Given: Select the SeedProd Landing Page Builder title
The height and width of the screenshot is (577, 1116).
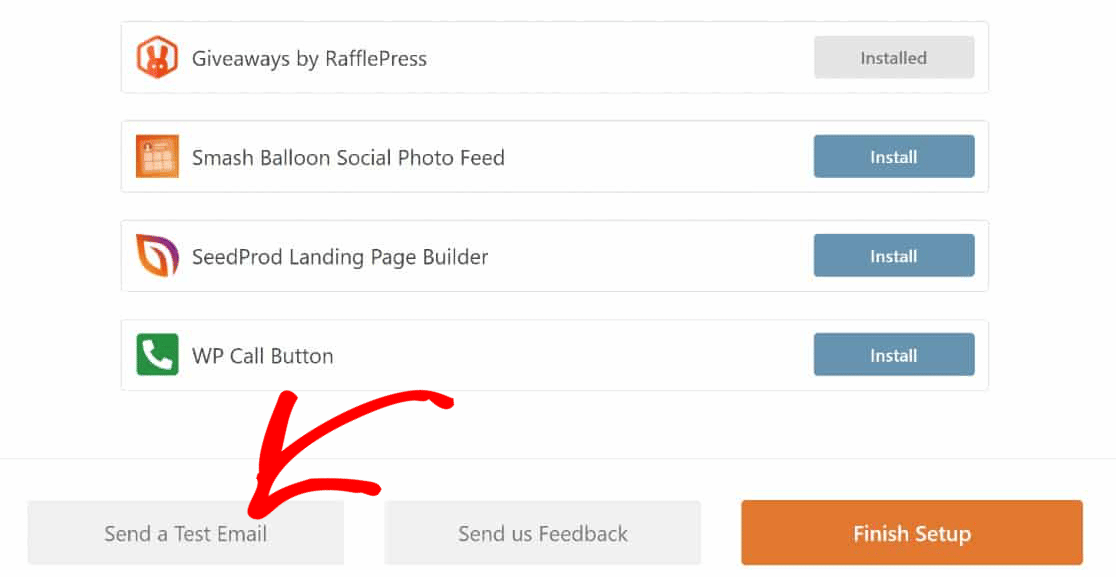Looking at the screenshot, I should [x=340, y=257].
